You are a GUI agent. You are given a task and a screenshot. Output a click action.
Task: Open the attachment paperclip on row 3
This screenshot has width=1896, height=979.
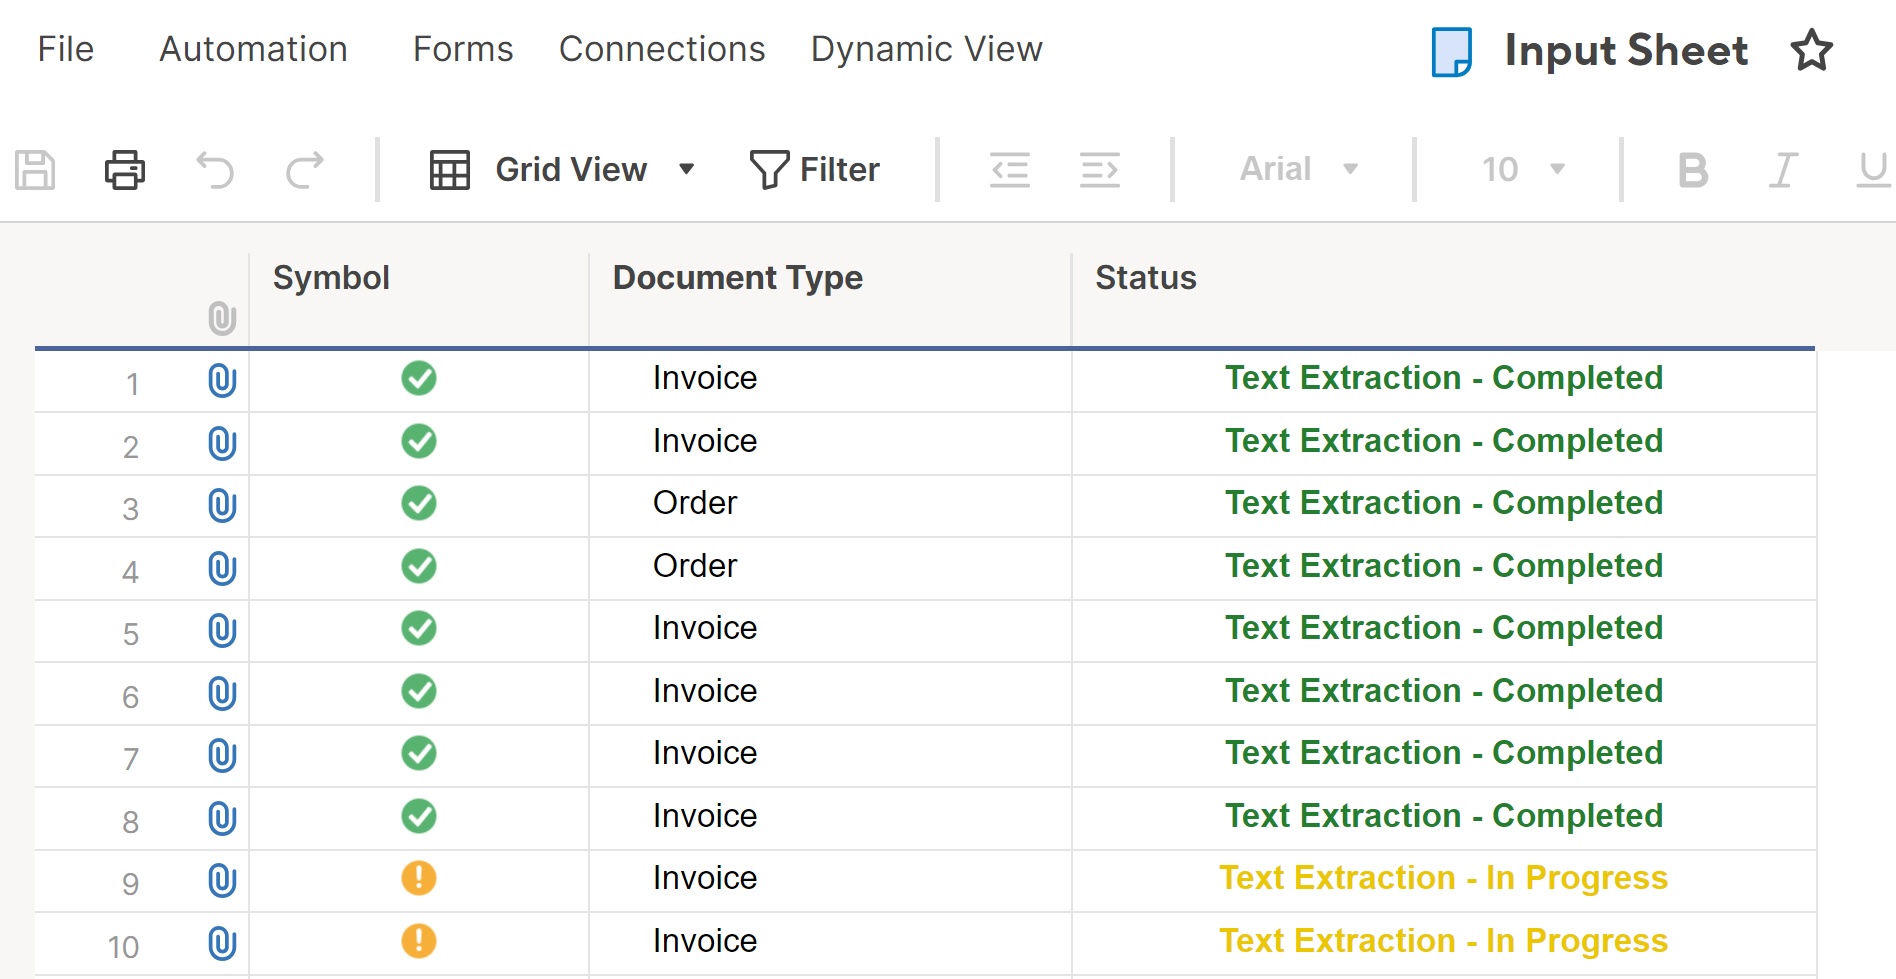(x=222, y=506)
